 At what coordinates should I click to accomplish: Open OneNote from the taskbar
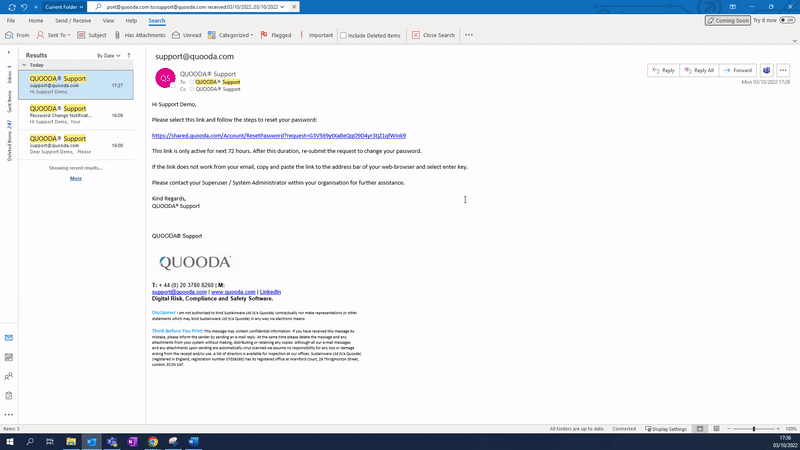coord(133,442)
